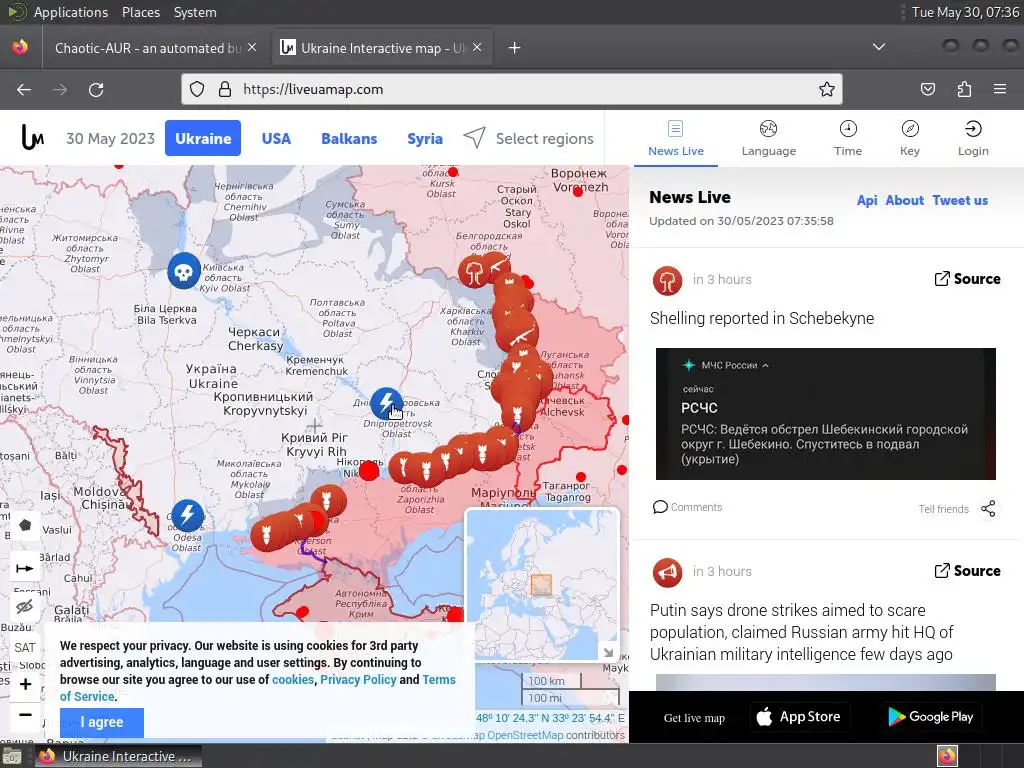Image resolution: width=1024 pixels, height=768 pixels.
Task: Open the Select regions chooser
Action: coord(528,138)
